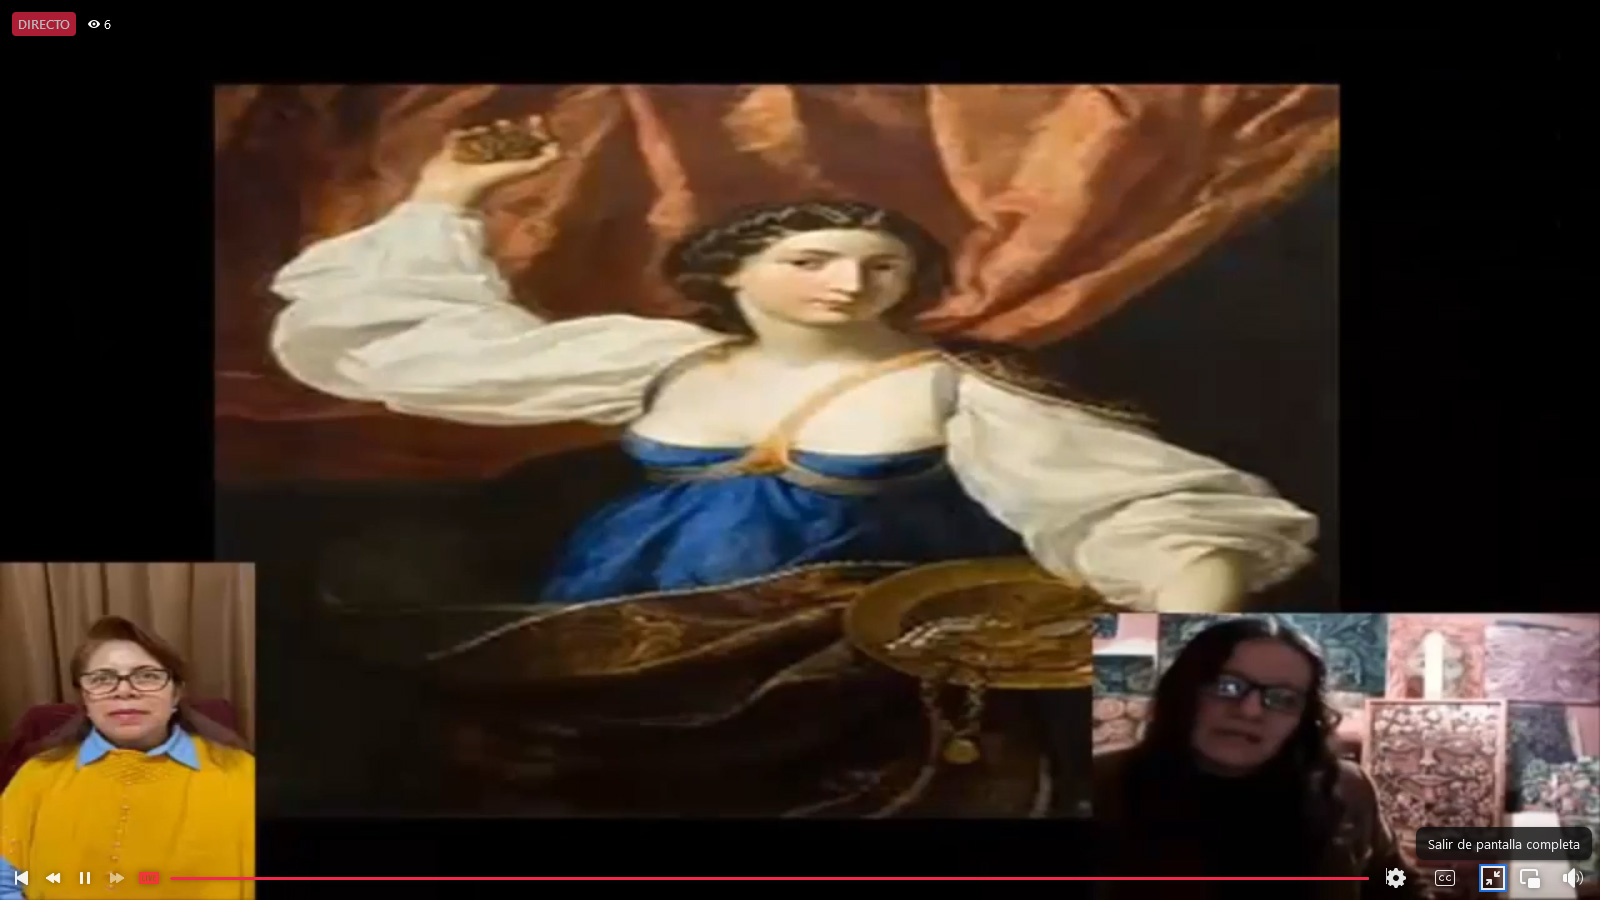
Task: Toggle closed captions (CC)
Action: [1445, 878]
